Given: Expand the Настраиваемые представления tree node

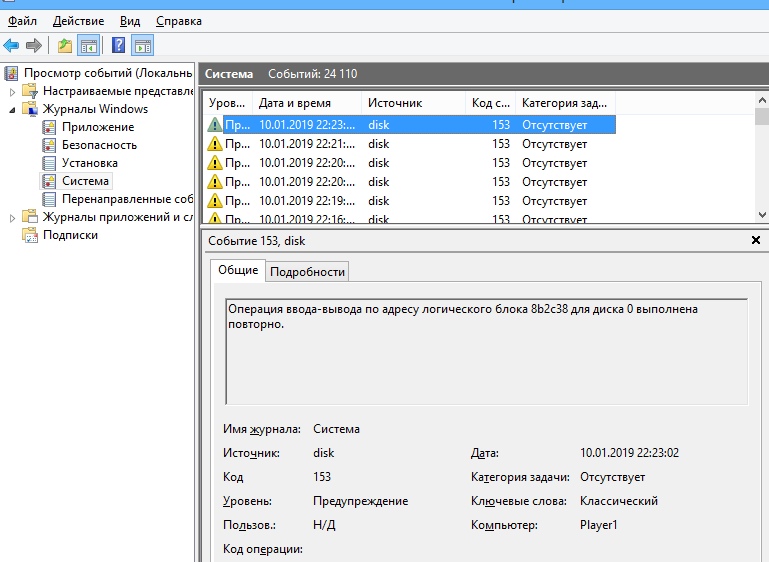Looking at the screenshot, I should (13, 91).
